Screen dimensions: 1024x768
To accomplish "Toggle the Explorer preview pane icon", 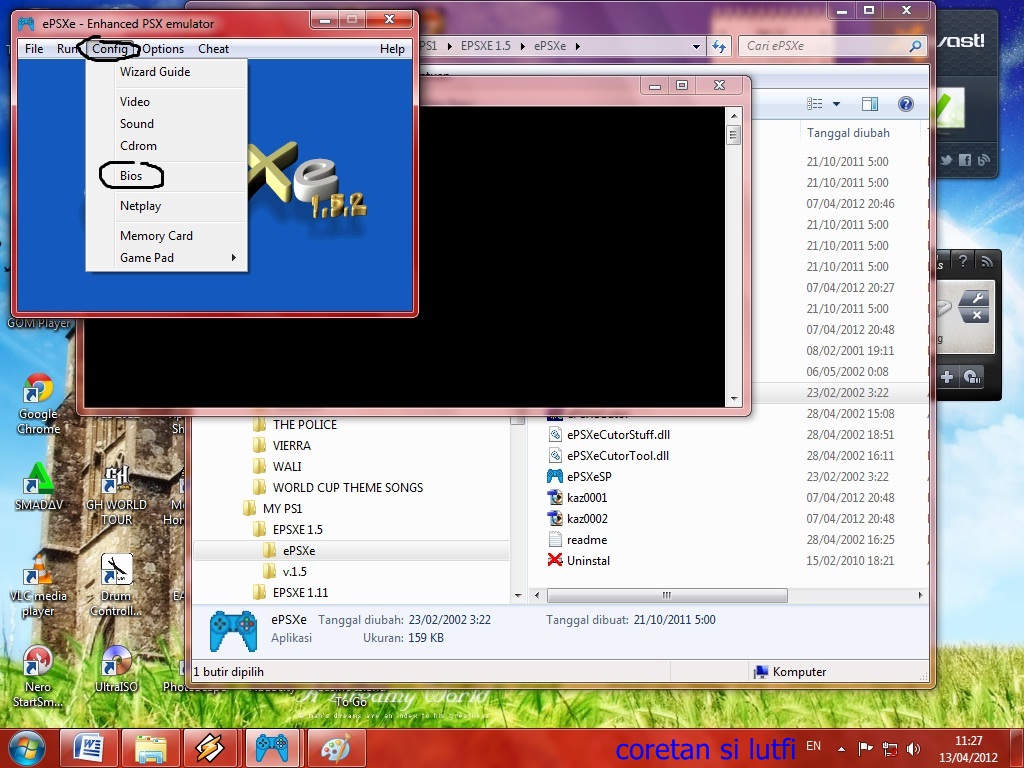I will pos(870,104).
